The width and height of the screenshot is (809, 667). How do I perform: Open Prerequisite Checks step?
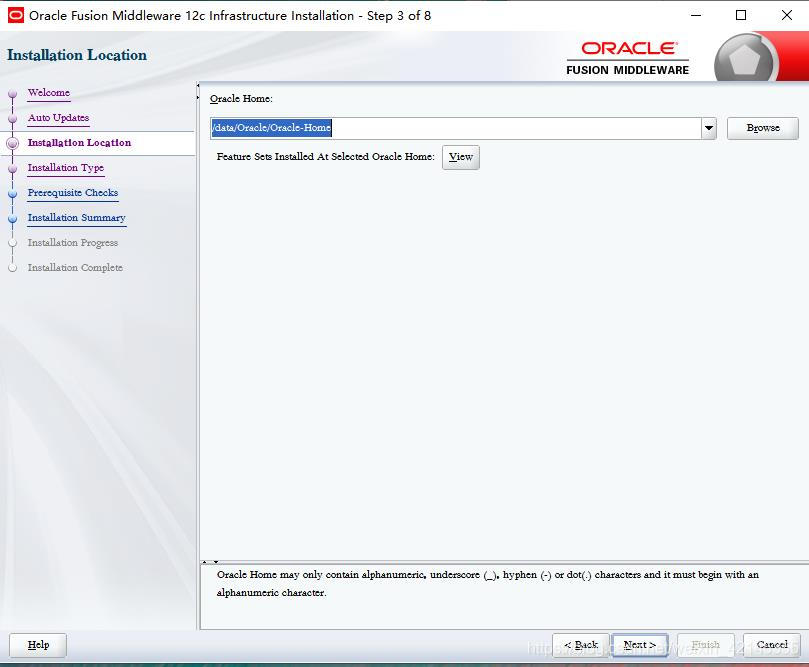click(73, 192)
